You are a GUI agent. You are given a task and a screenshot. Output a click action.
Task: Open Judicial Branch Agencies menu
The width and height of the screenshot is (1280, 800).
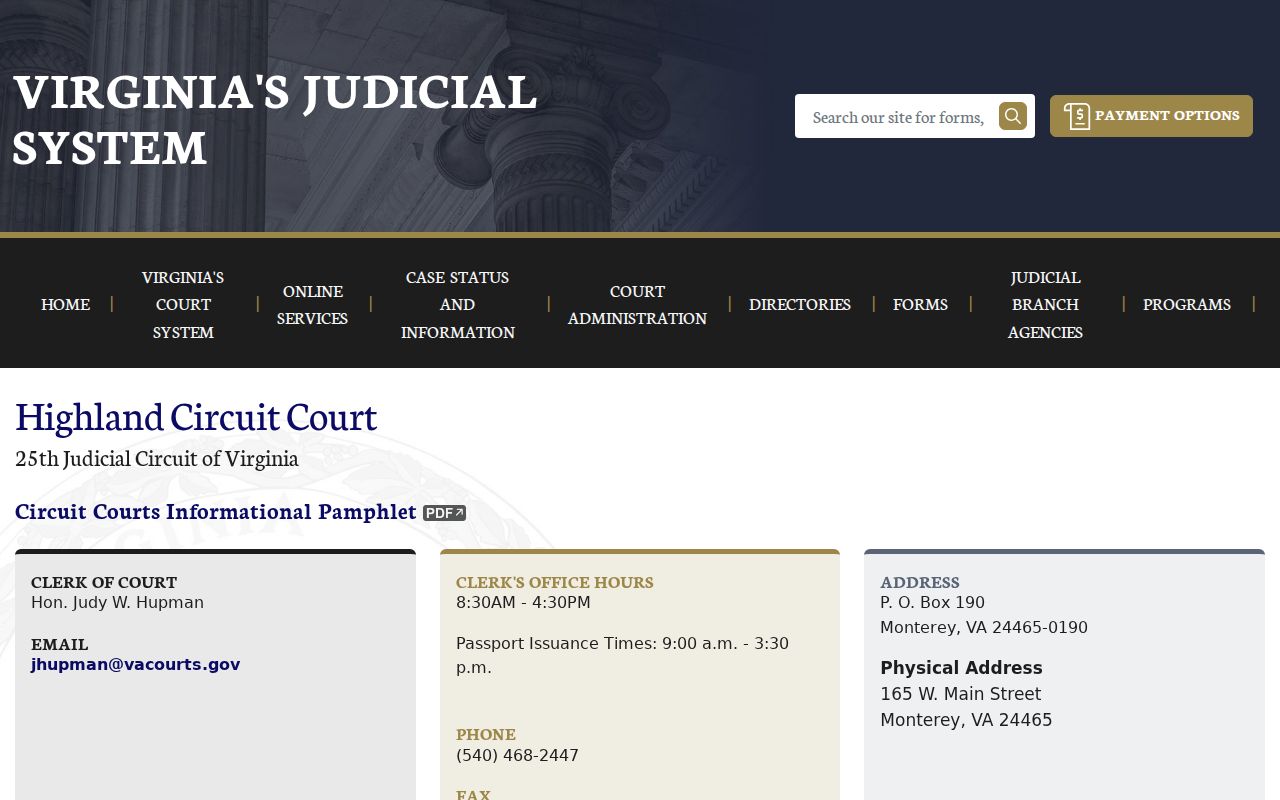click(1045, 304)
